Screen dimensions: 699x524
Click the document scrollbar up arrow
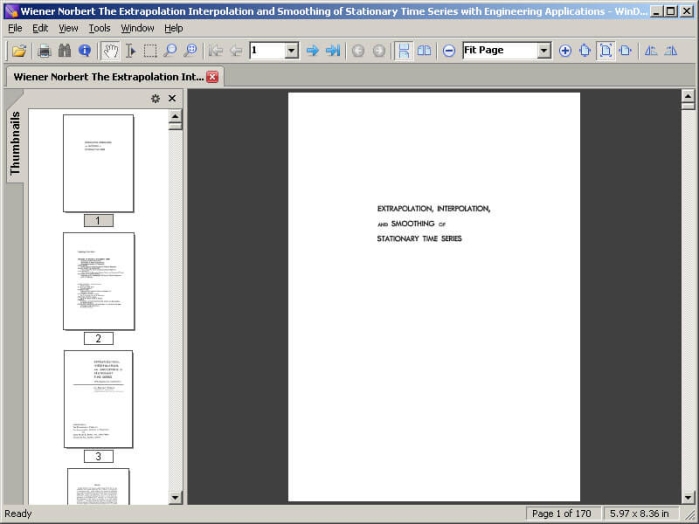(688, 96)
